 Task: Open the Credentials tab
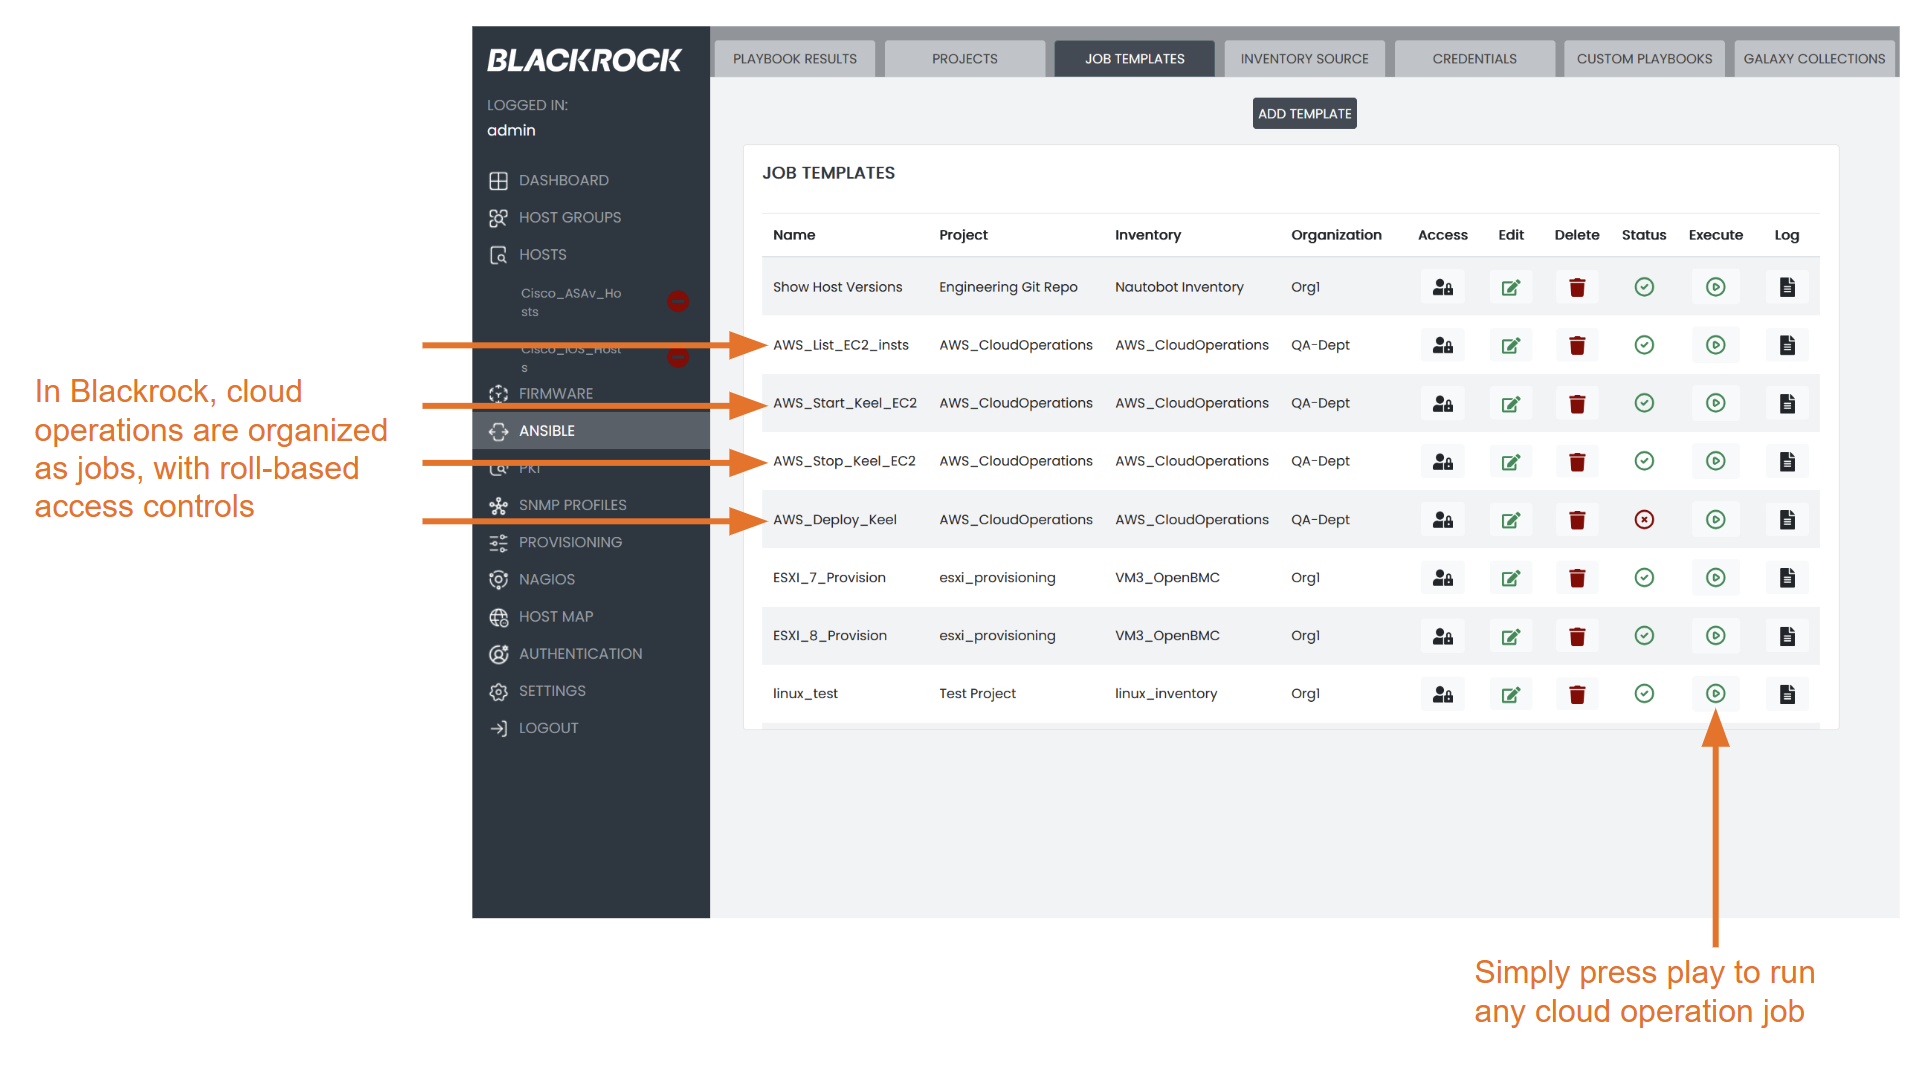click(1474, 59)
